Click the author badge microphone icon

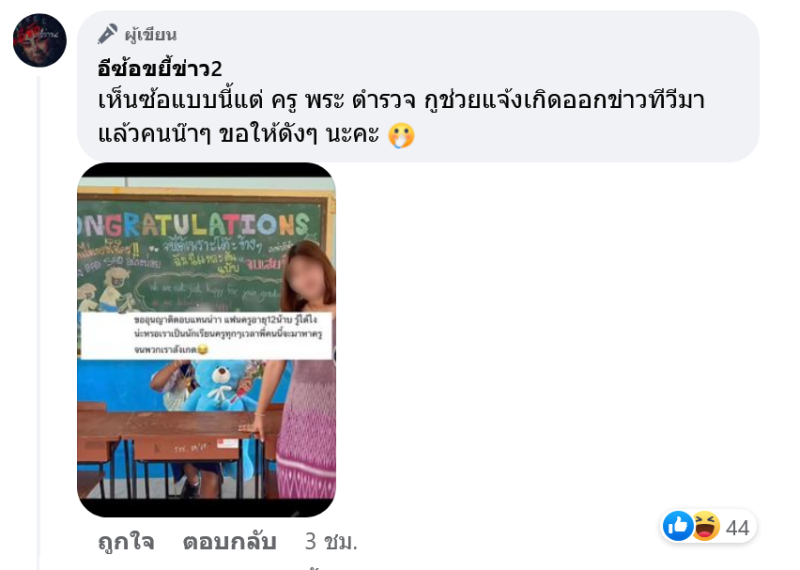point(107,34)
